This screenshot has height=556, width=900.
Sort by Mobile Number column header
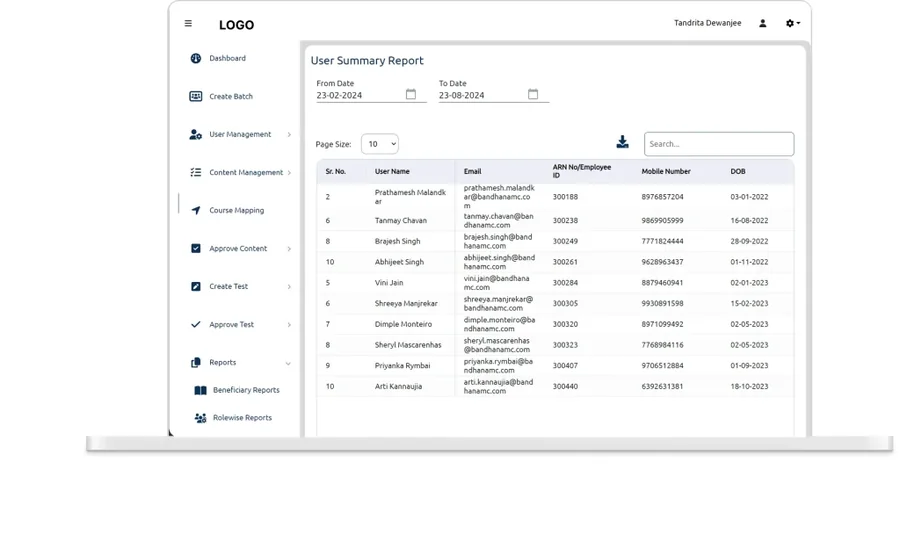666,172
